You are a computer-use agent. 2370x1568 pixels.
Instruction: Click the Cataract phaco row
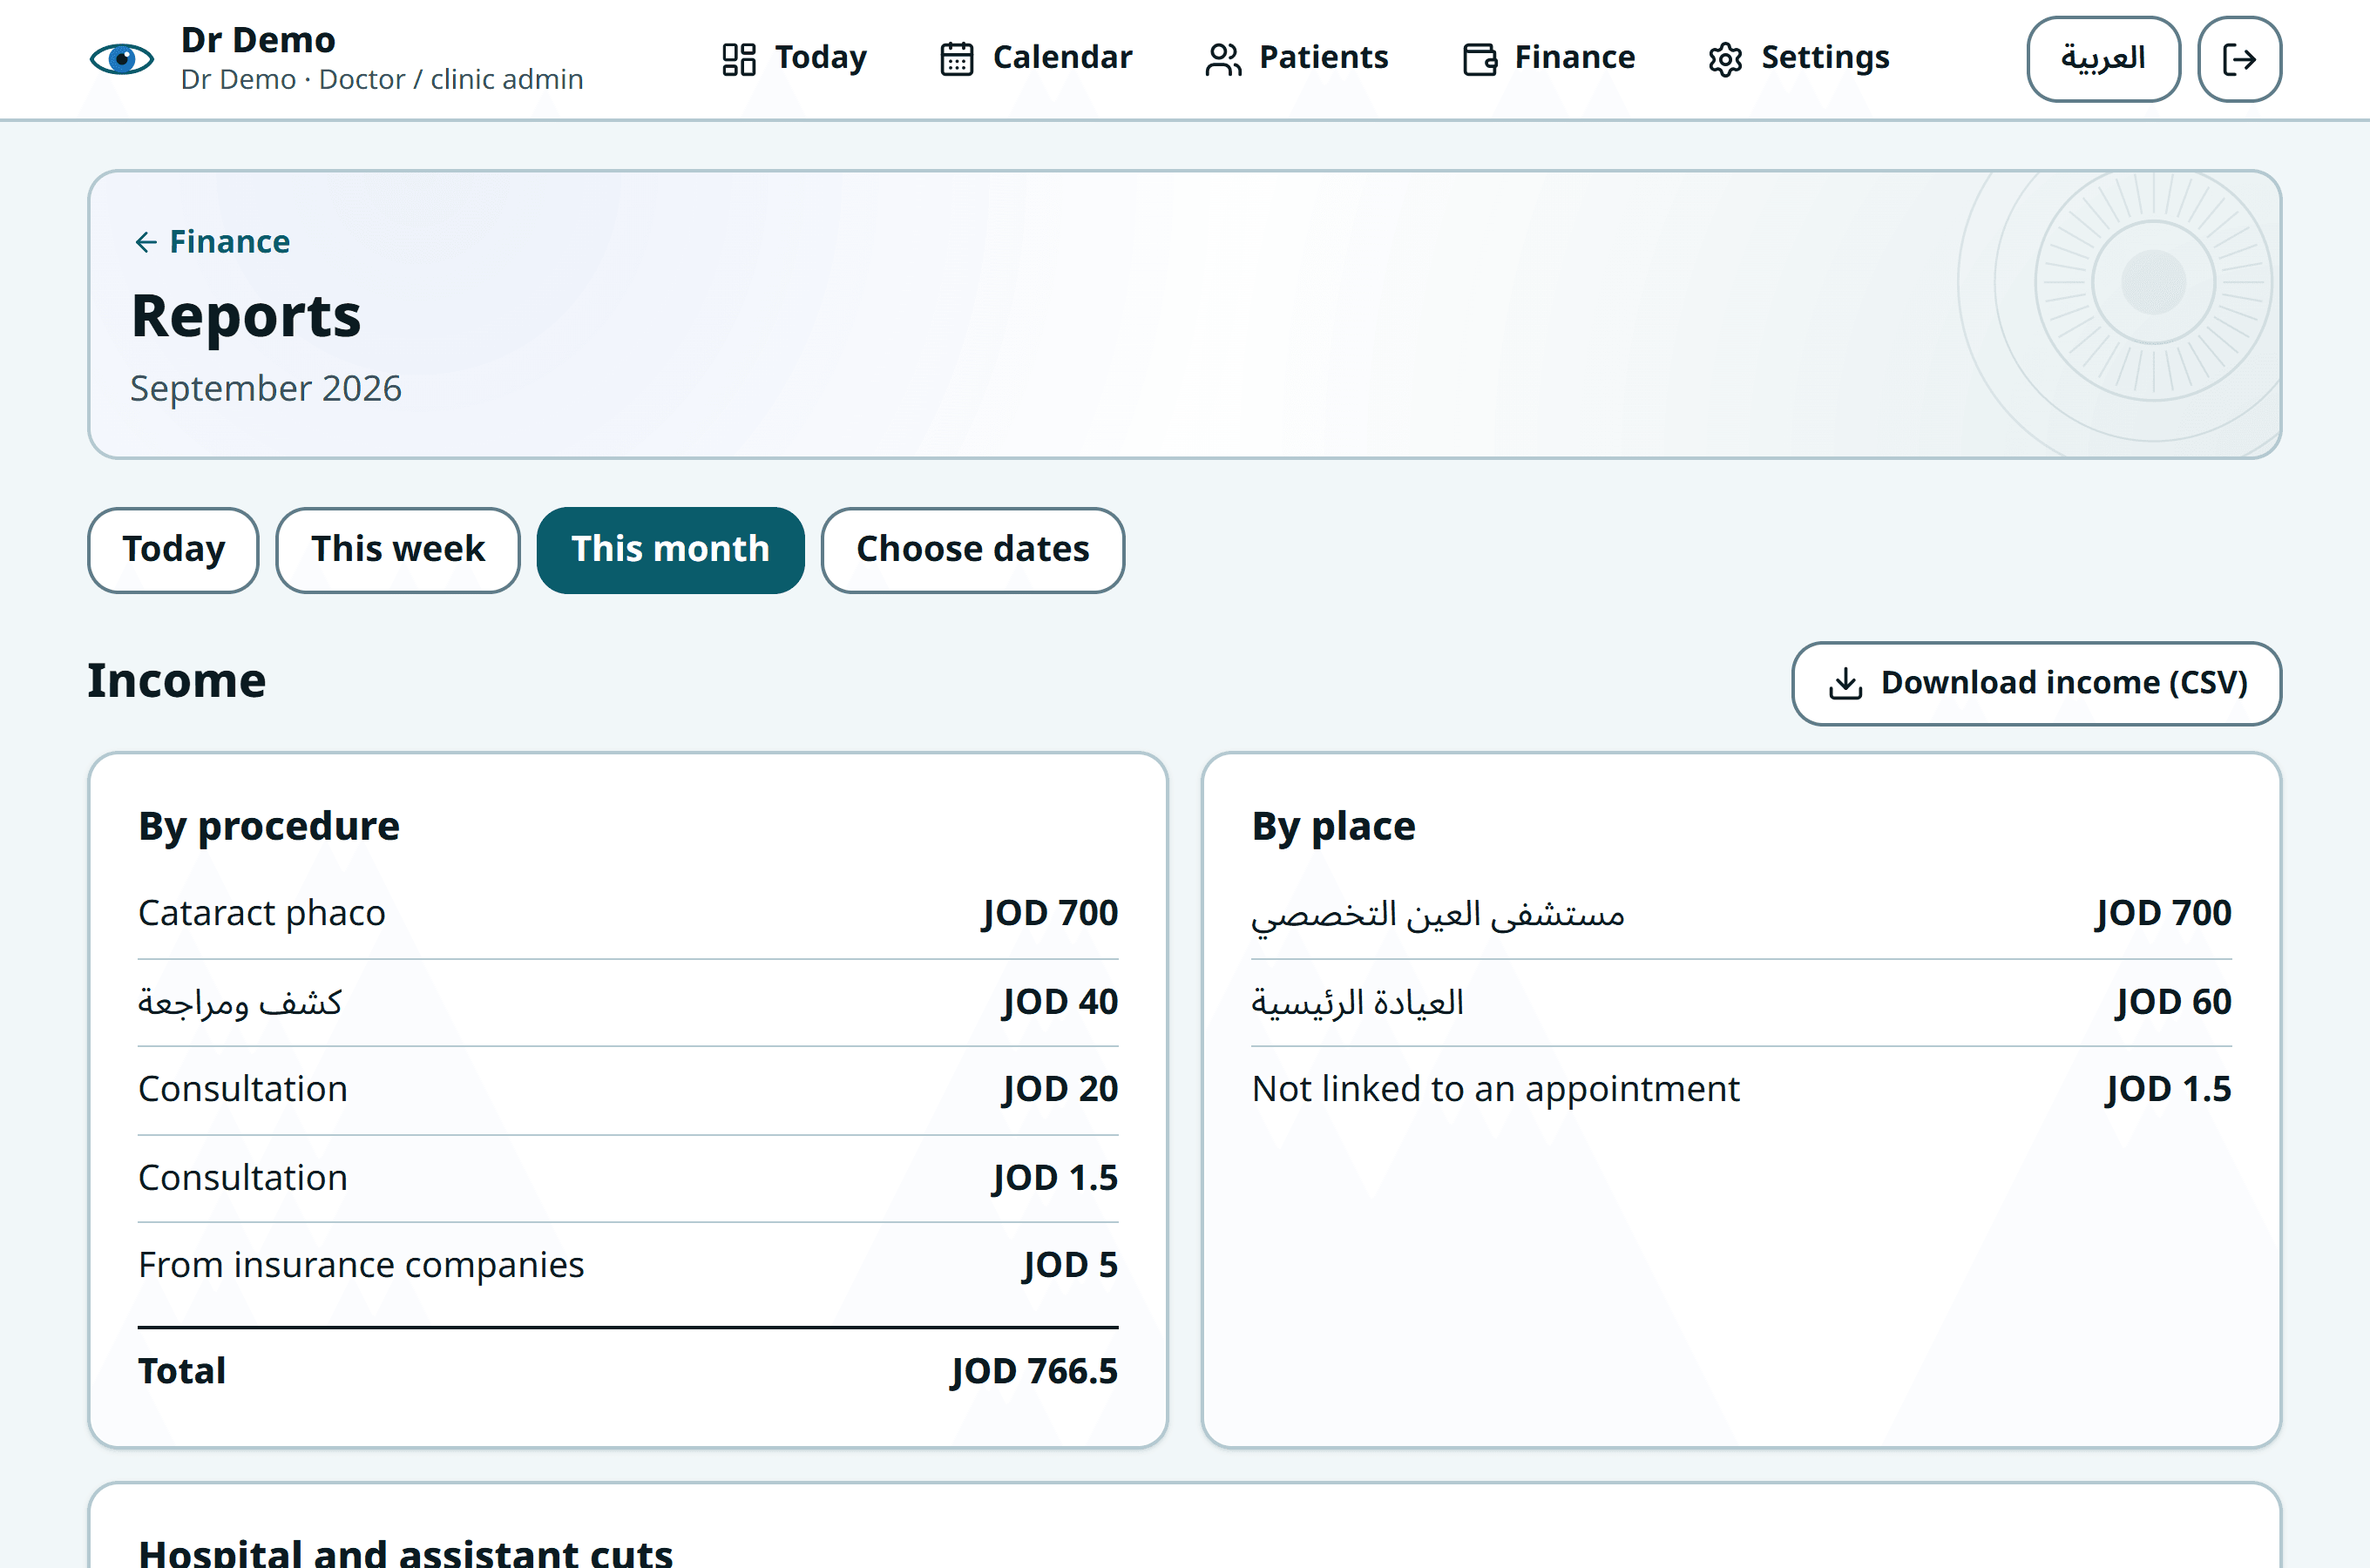pyautogui.click(x=628, y=913)
